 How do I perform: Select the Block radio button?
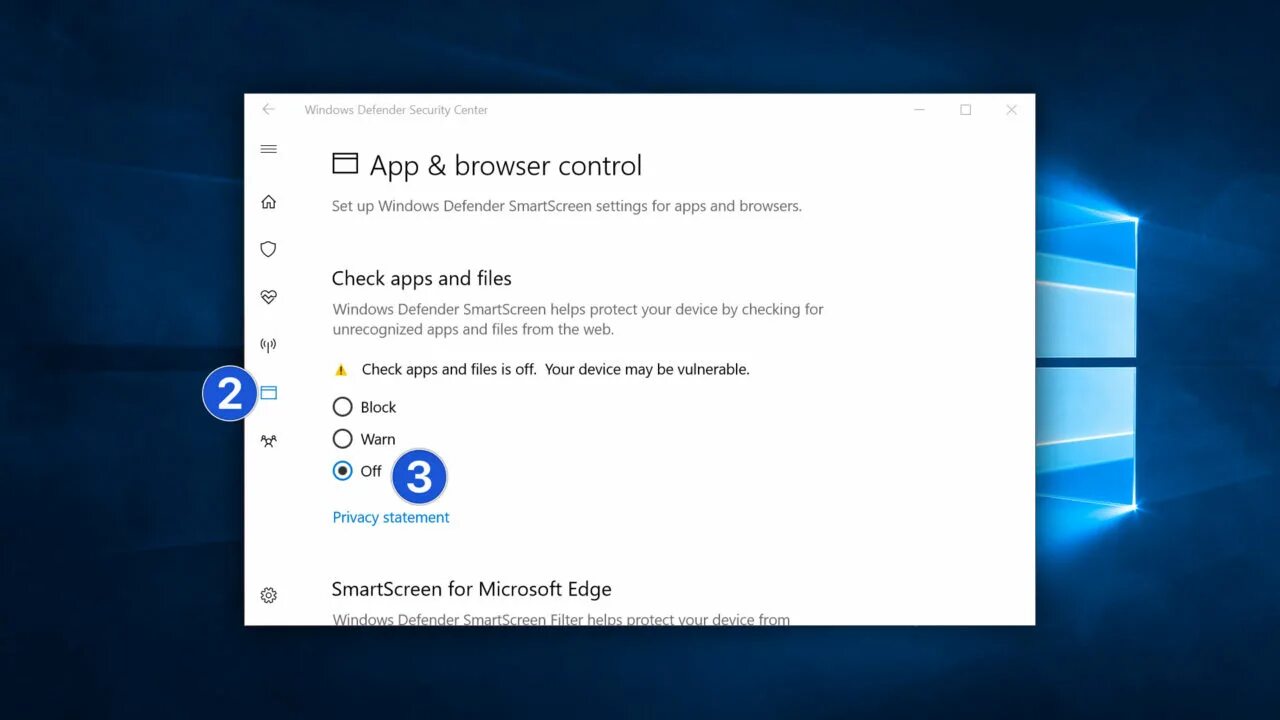pos(342,407)
